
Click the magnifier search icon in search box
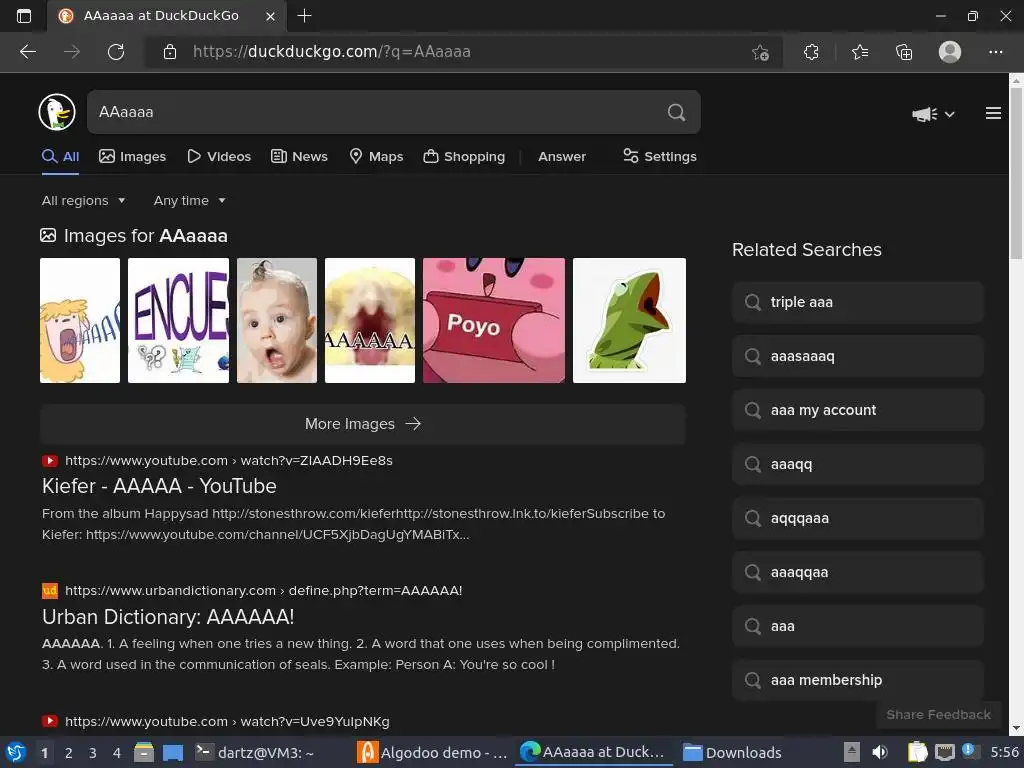[677, 112]
